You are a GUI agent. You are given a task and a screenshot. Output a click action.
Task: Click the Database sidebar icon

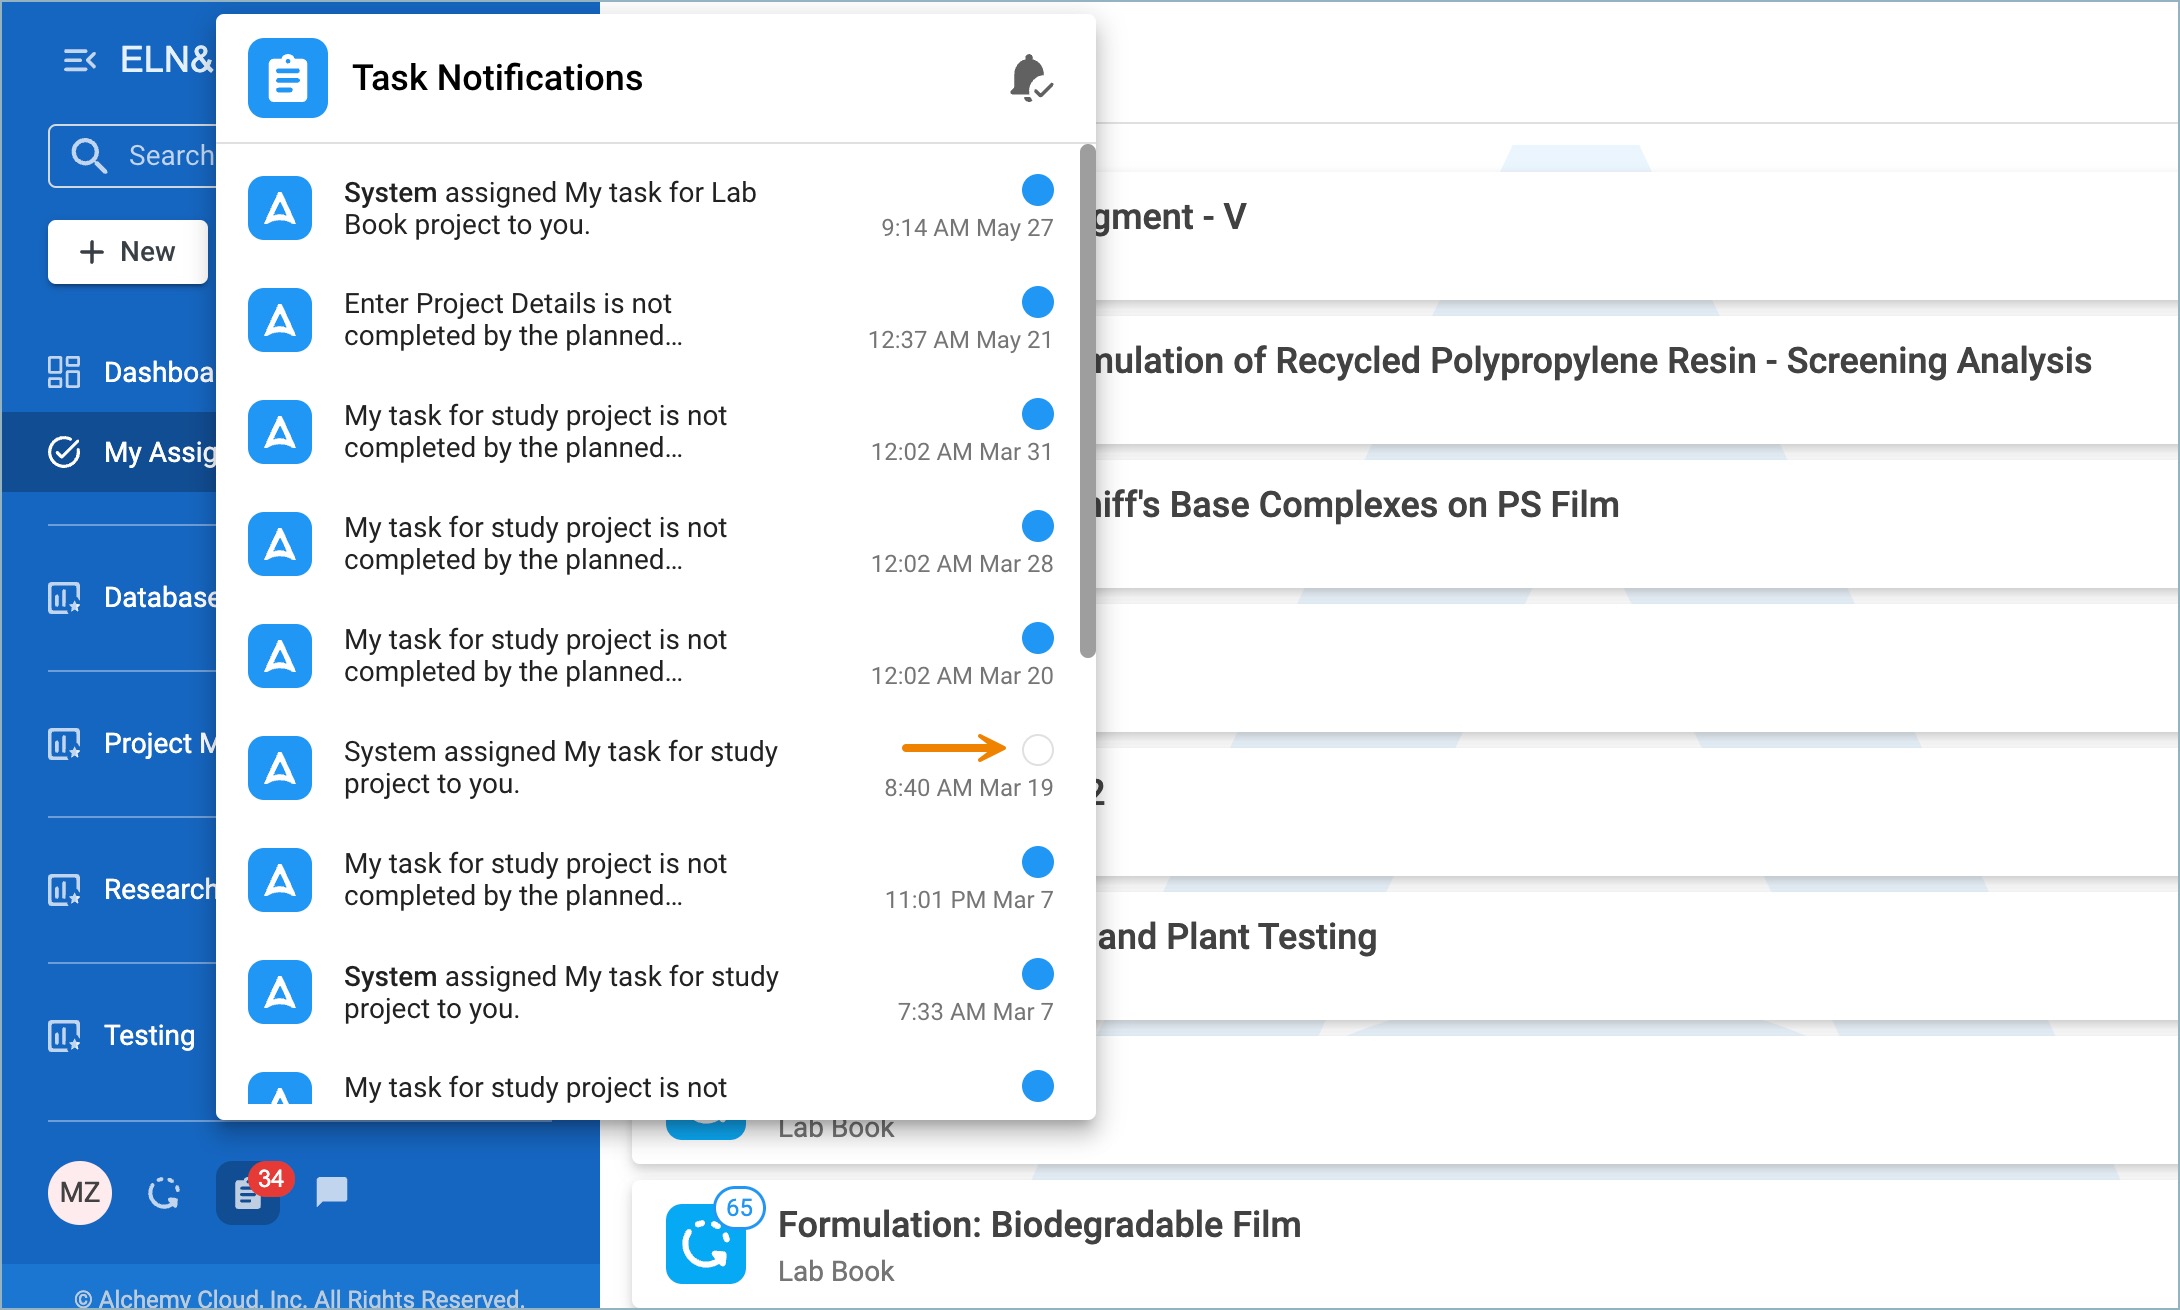64,598
